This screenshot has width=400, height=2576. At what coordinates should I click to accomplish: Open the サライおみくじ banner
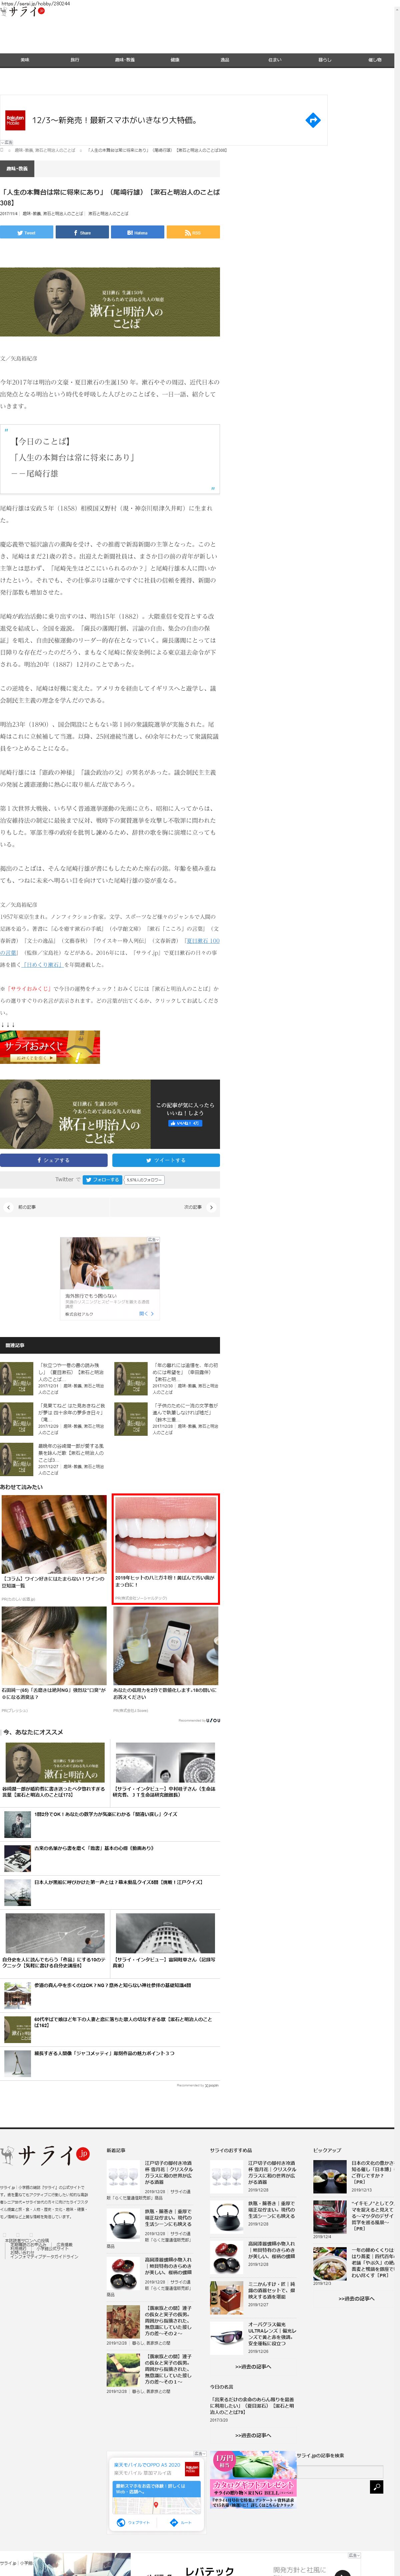(50, 1047)
